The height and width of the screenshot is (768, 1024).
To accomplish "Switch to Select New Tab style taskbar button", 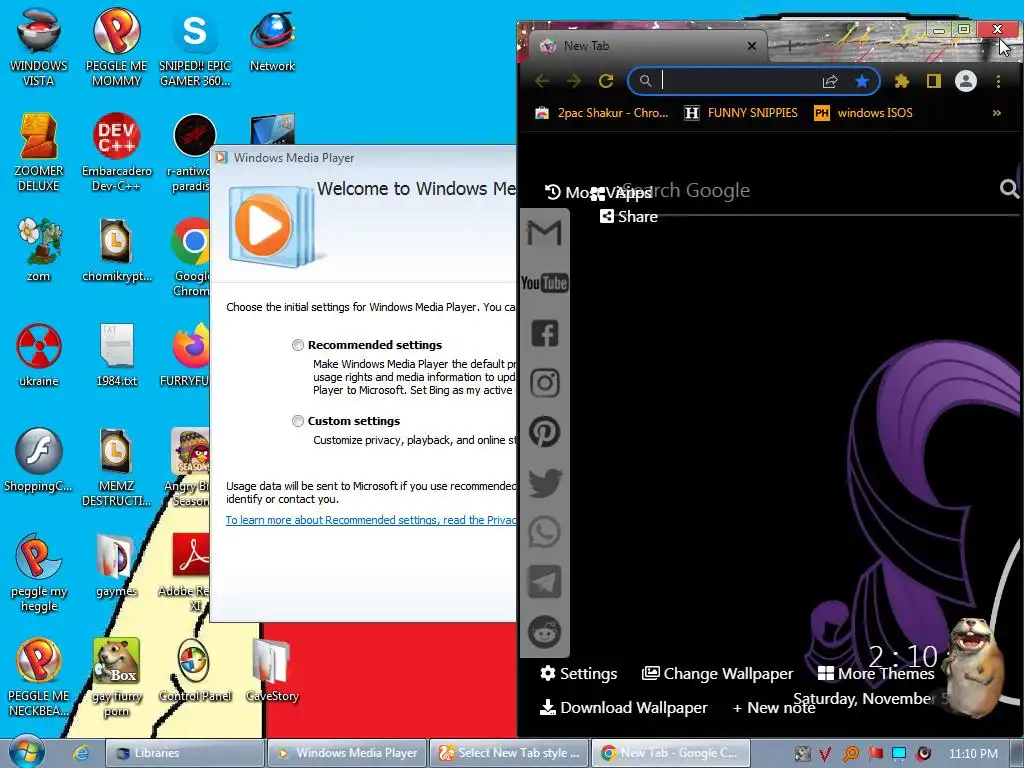I will (509, 753).
